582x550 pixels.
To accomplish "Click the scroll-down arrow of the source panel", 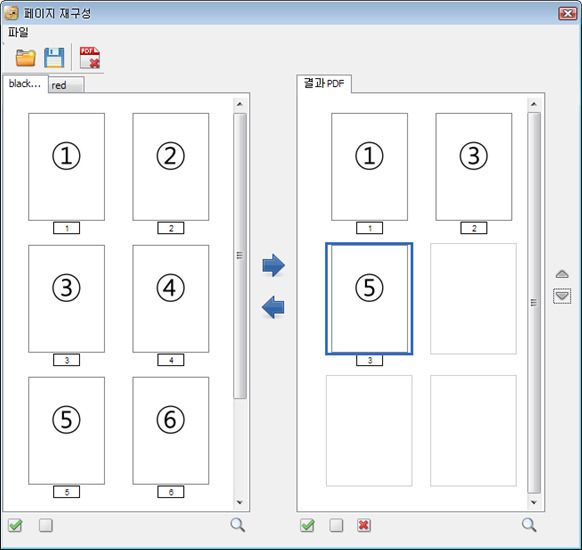I will pos(240,502).
